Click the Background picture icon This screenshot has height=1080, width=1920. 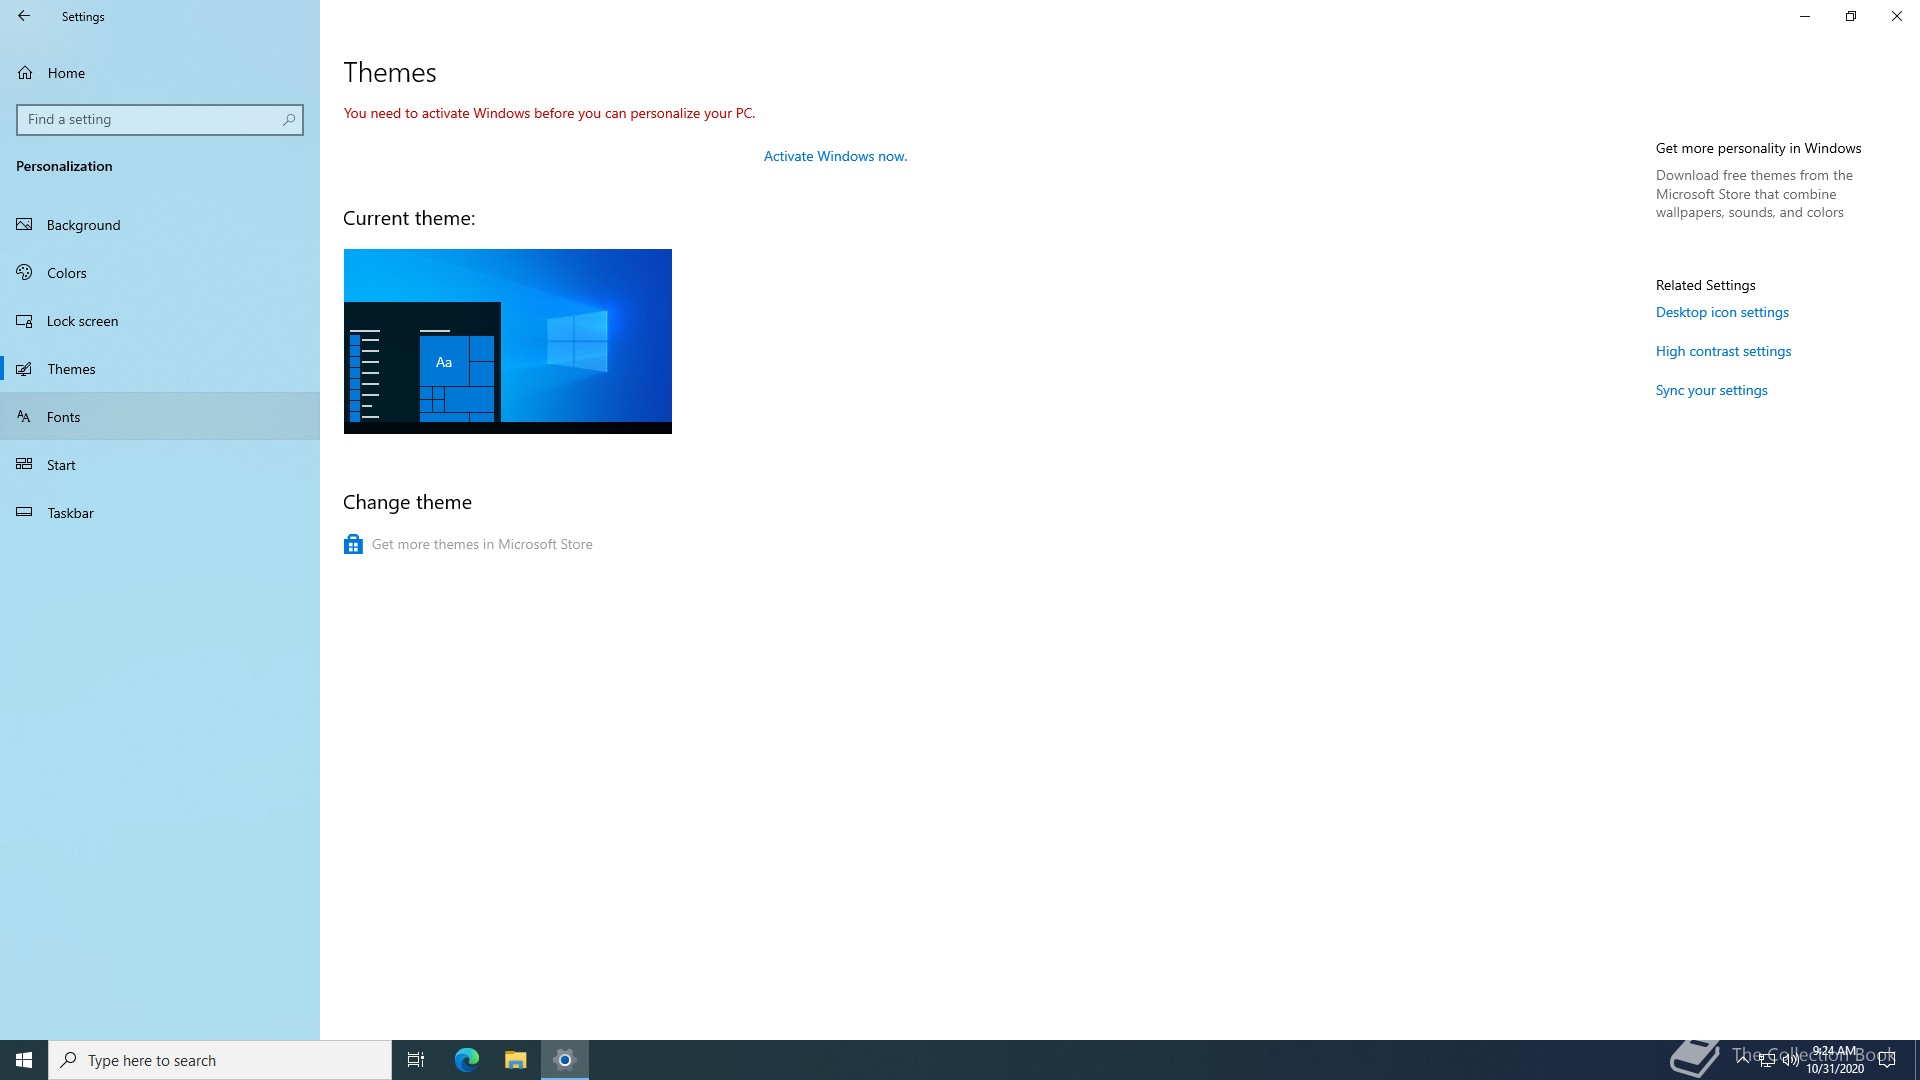point(25,224)
